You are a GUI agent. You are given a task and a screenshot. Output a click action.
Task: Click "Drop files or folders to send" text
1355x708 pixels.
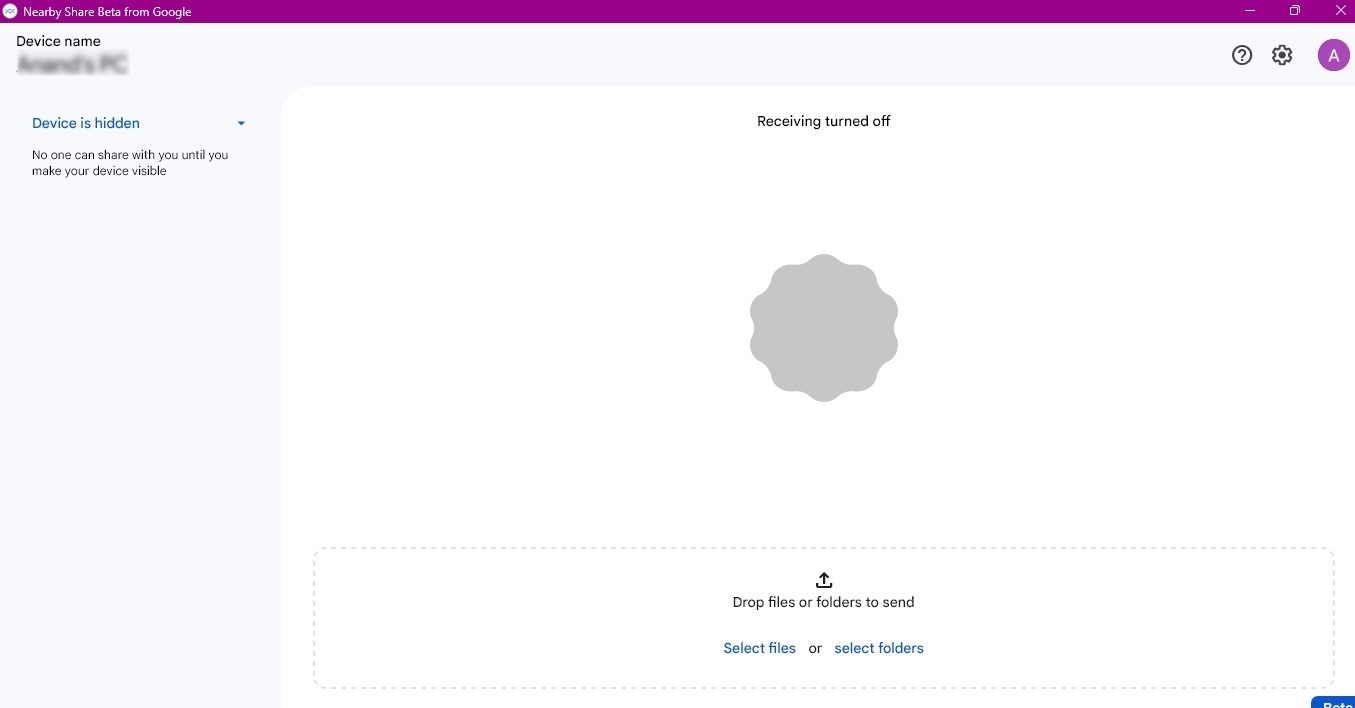click(x=823, y=602)
